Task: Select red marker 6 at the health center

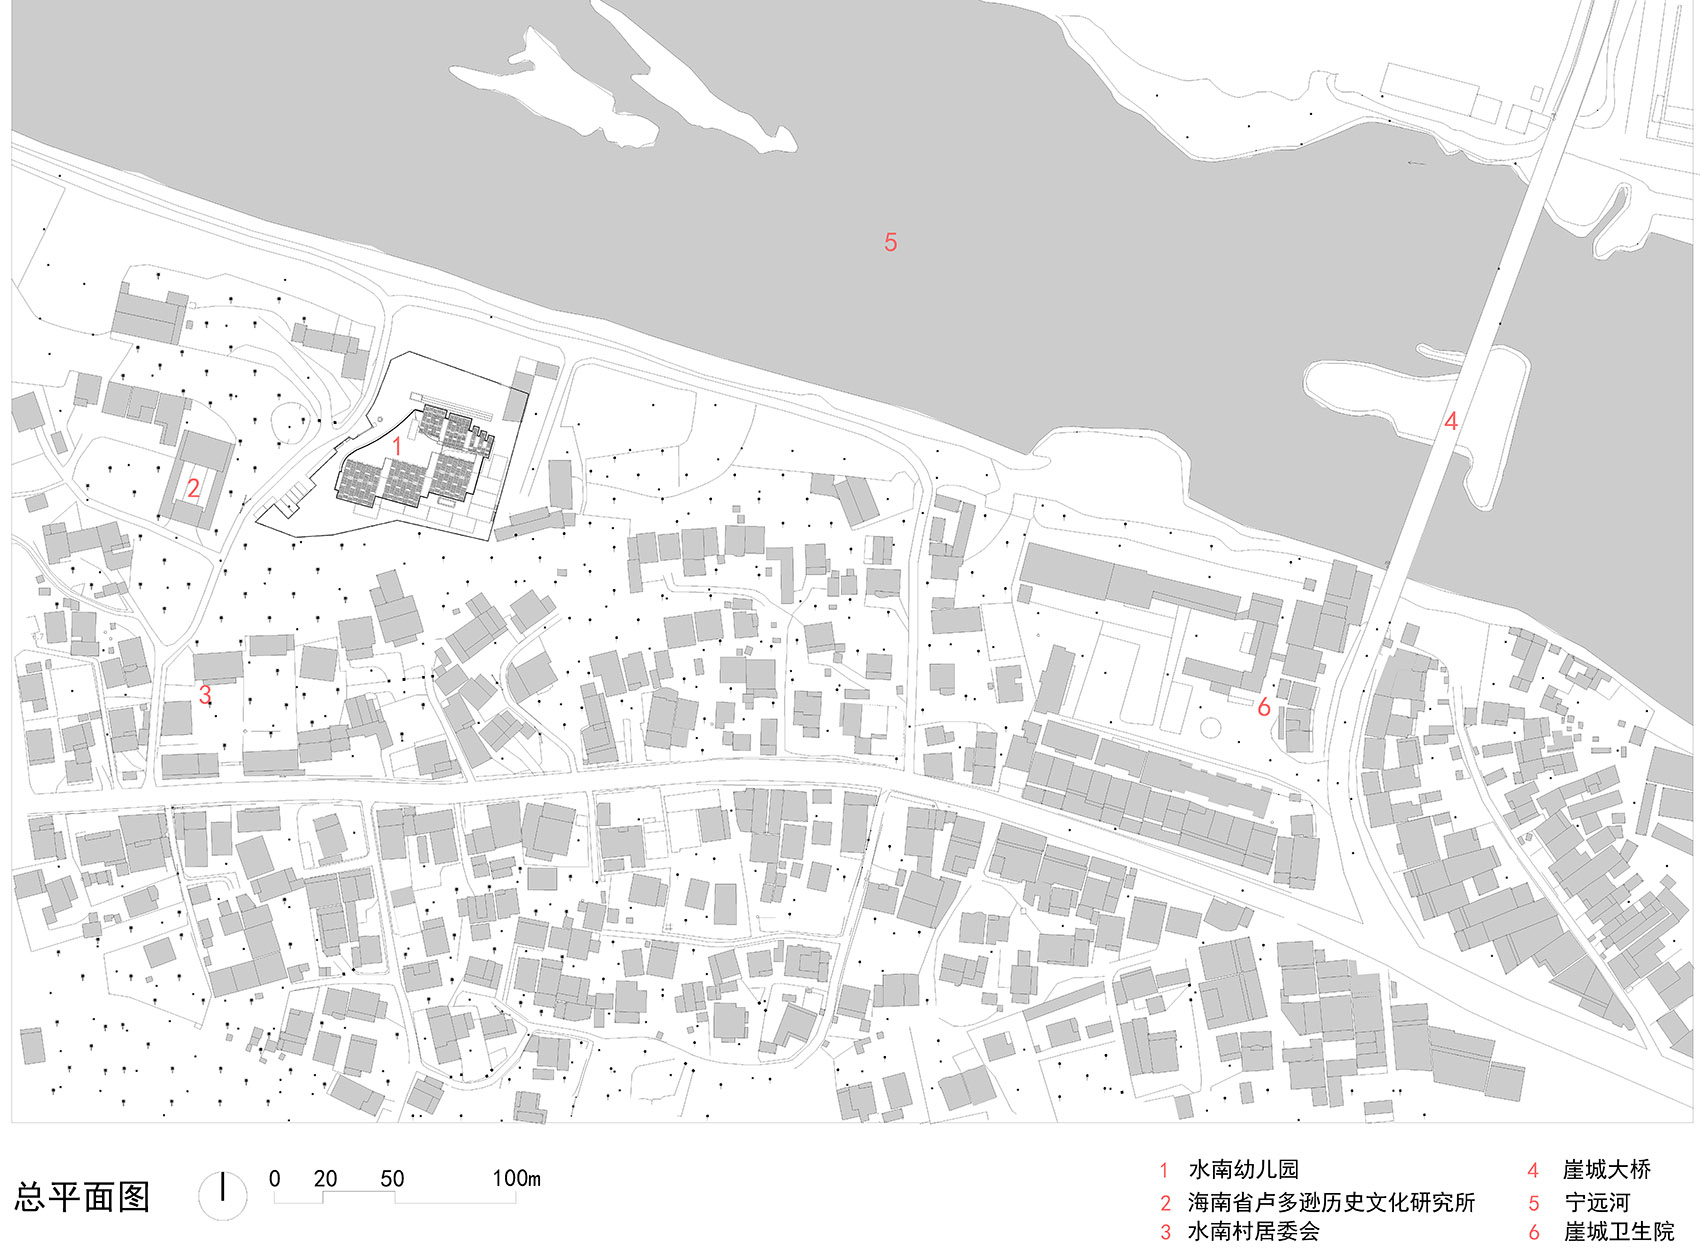Action: coord(1264,706)
